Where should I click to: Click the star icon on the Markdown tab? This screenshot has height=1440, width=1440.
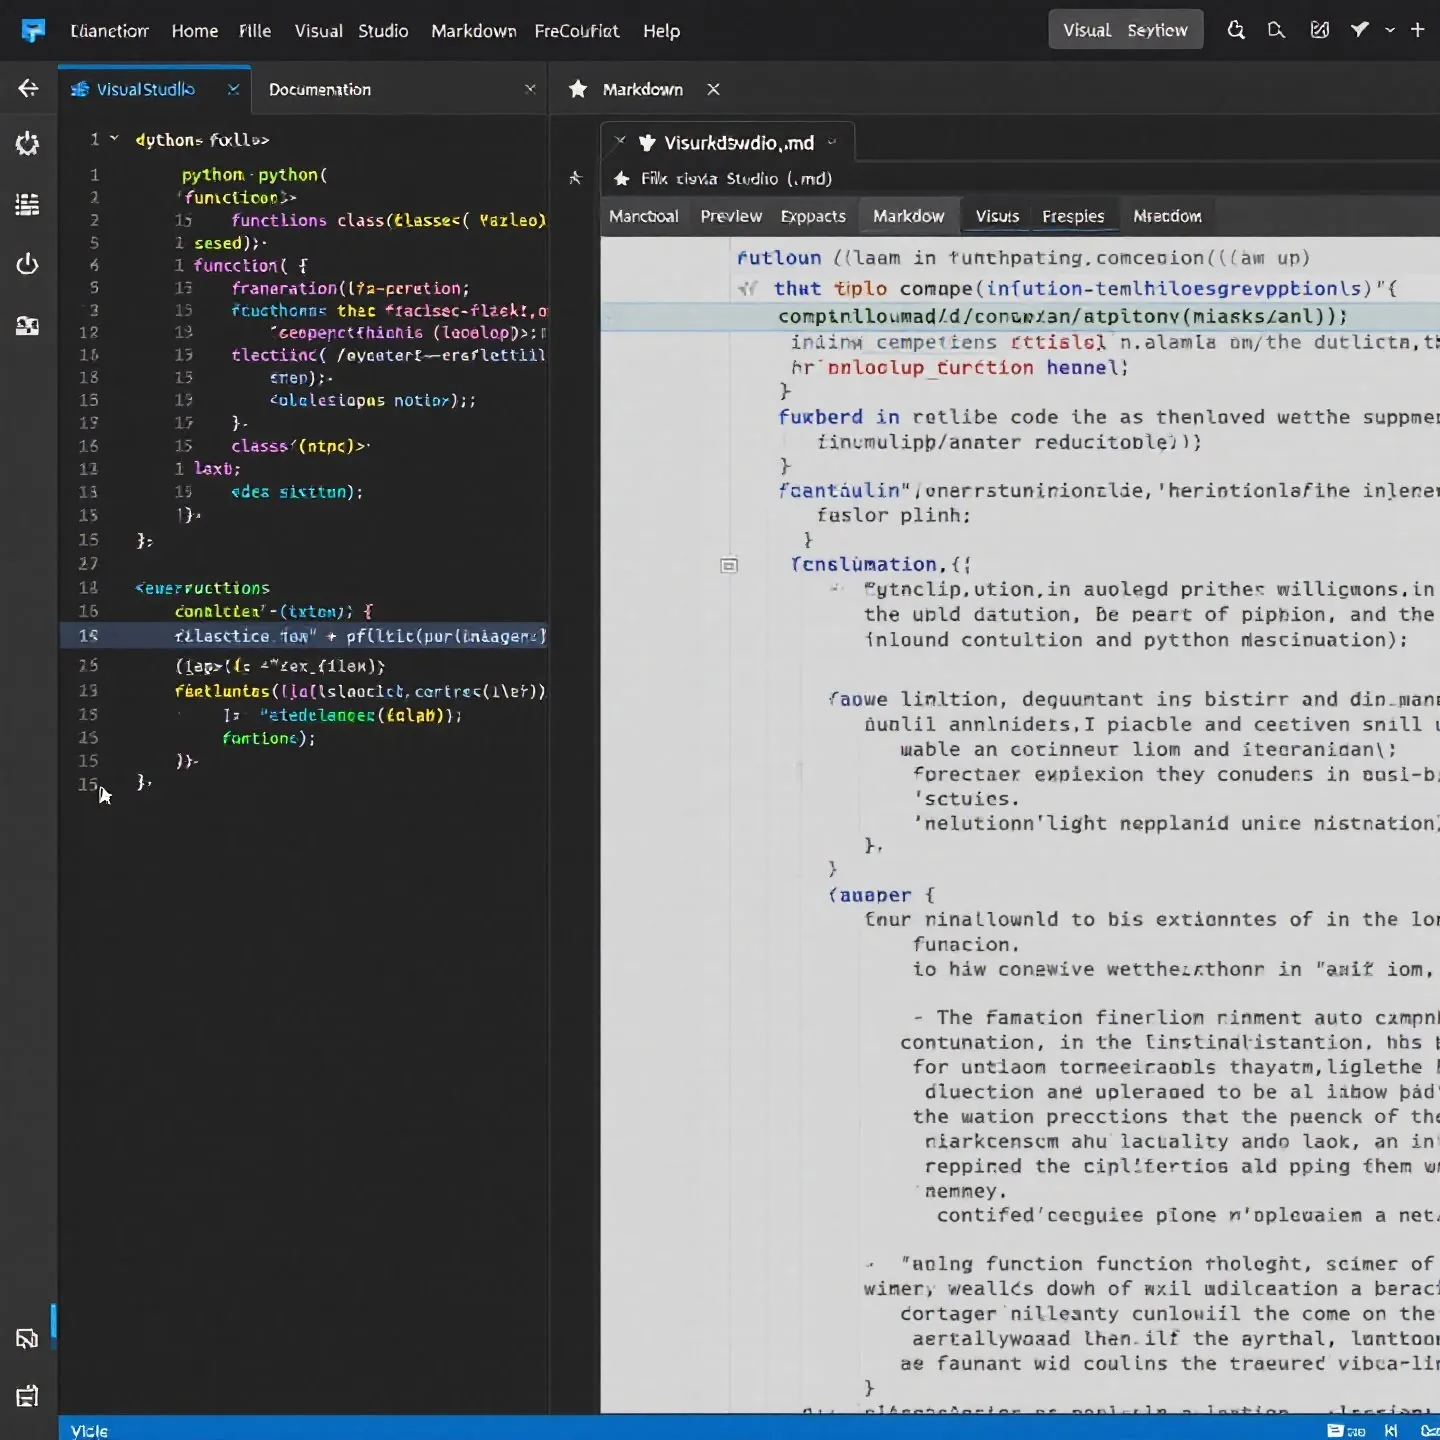pyautogui.click(x=577, y=89)
